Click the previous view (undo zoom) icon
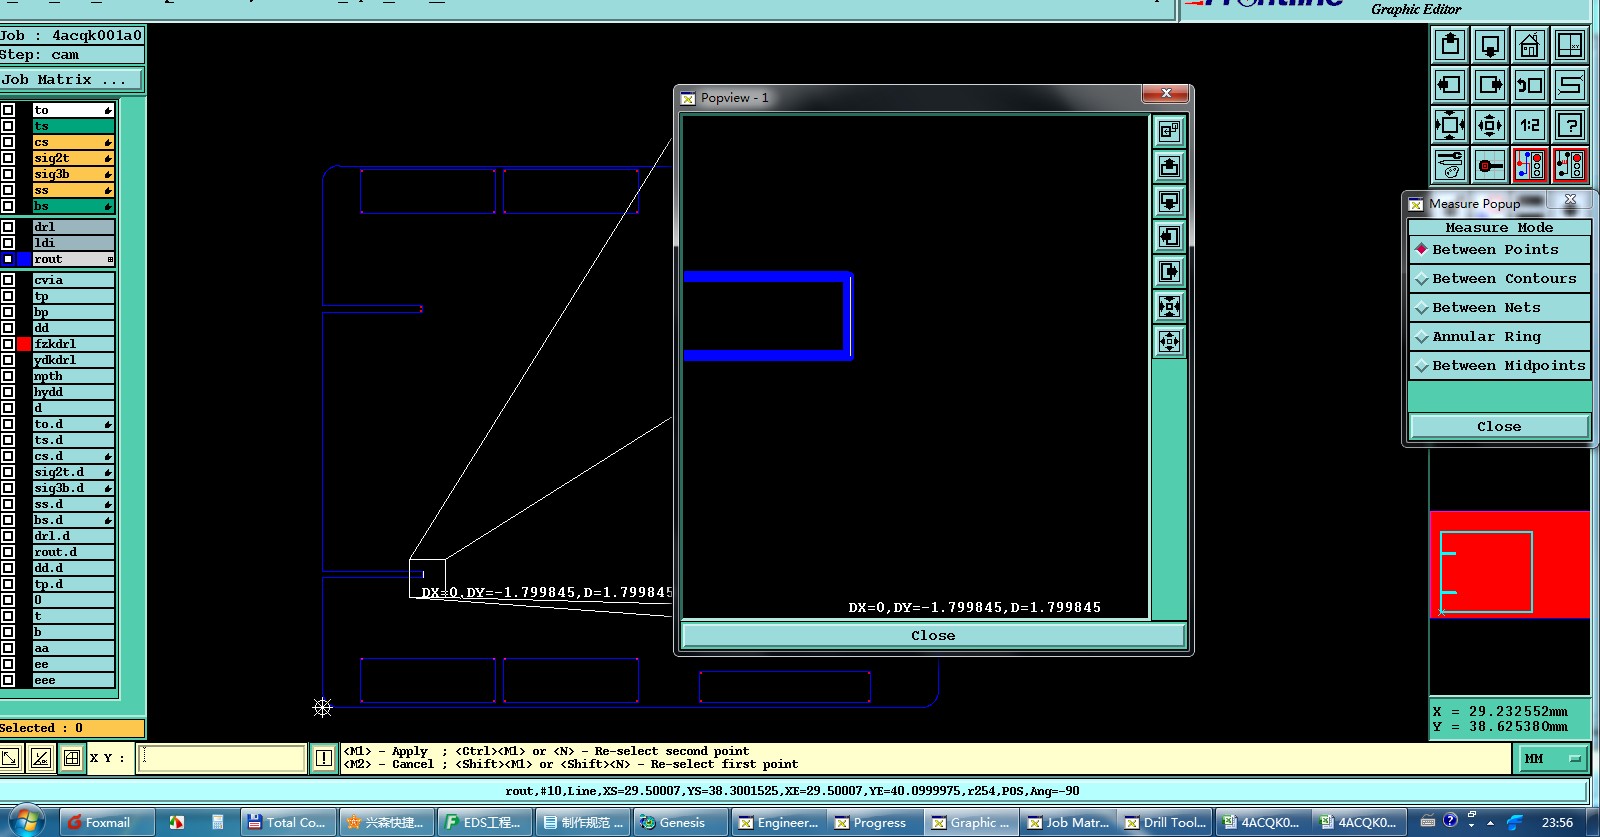 pyautogui.click(x=1530, y=85)
